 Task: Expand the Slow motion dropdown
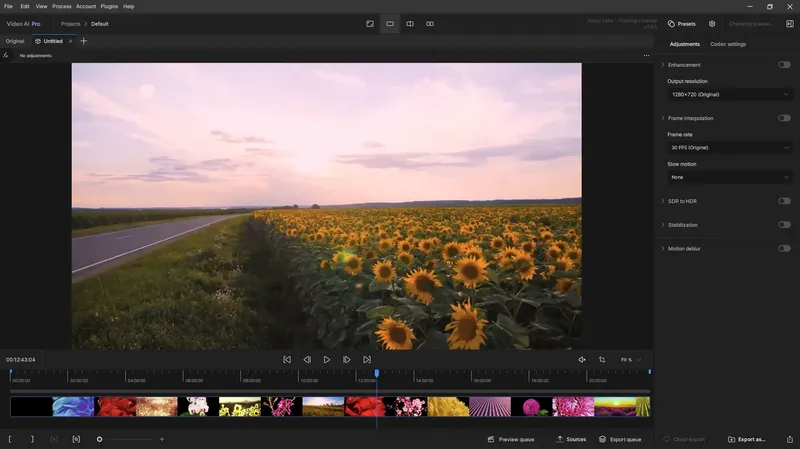tap(730, 177)
